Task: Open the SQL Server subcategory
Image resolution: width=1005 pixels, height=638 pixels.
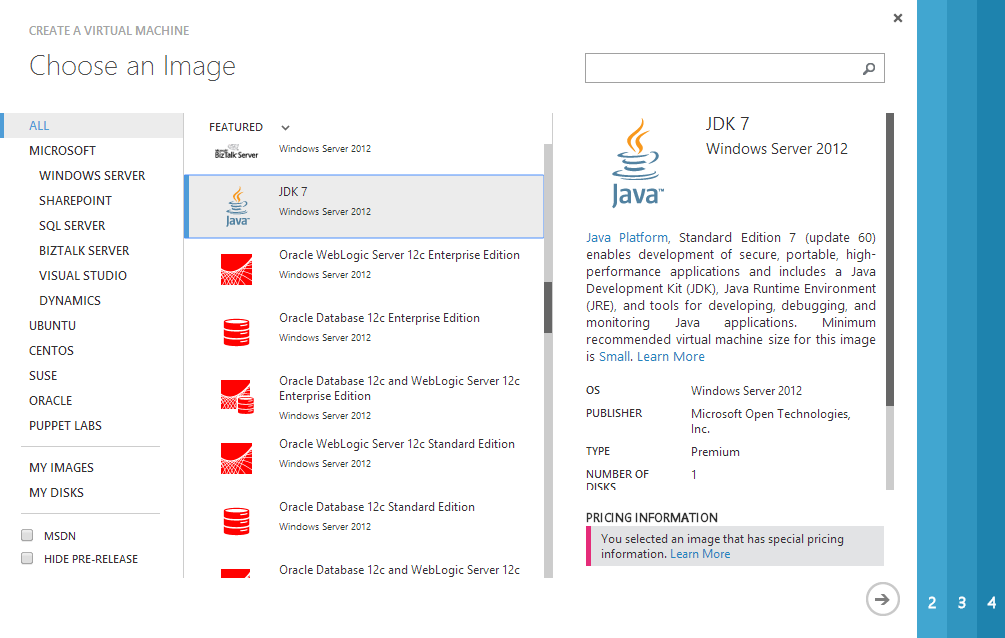Action: [x=72, y=226]
